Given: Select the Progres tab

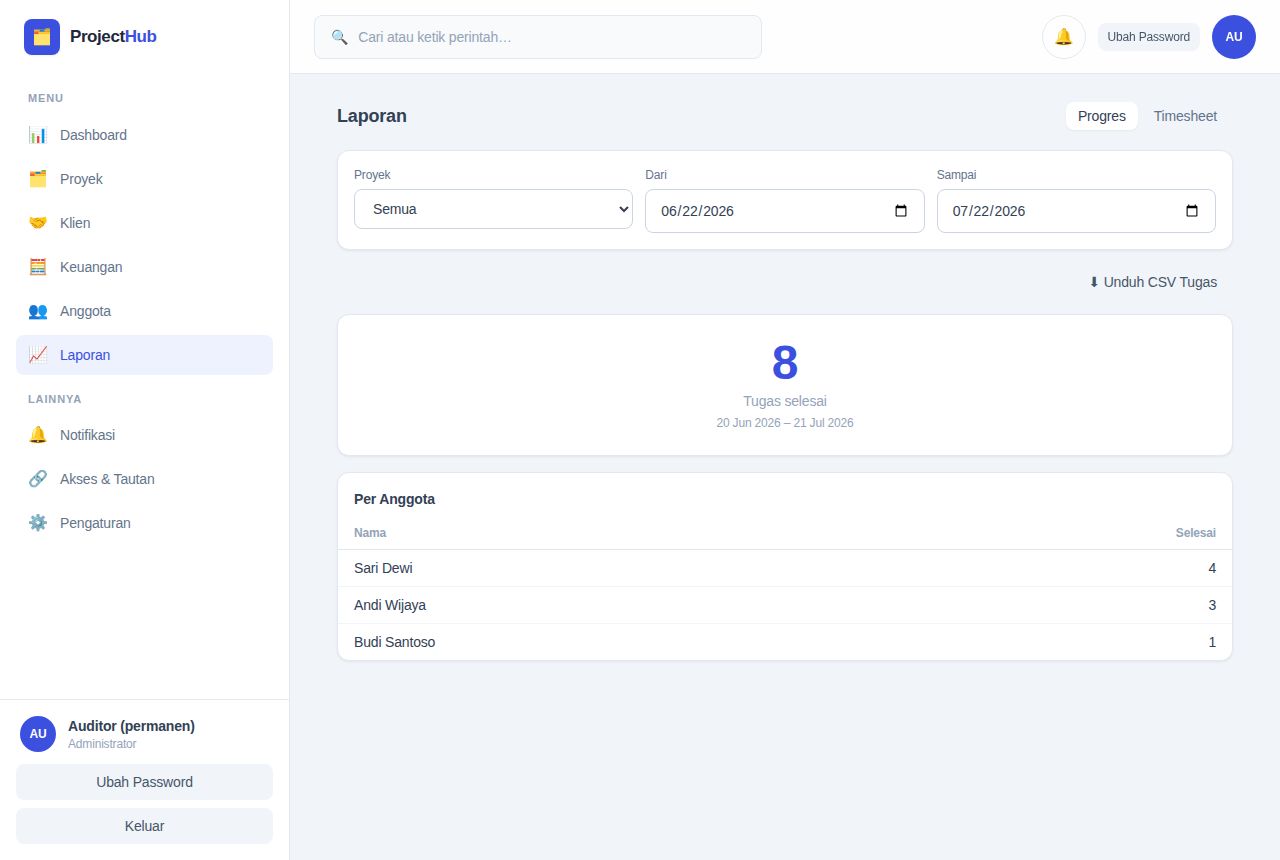Looking at the screenshot, I should pos(1102,116).
